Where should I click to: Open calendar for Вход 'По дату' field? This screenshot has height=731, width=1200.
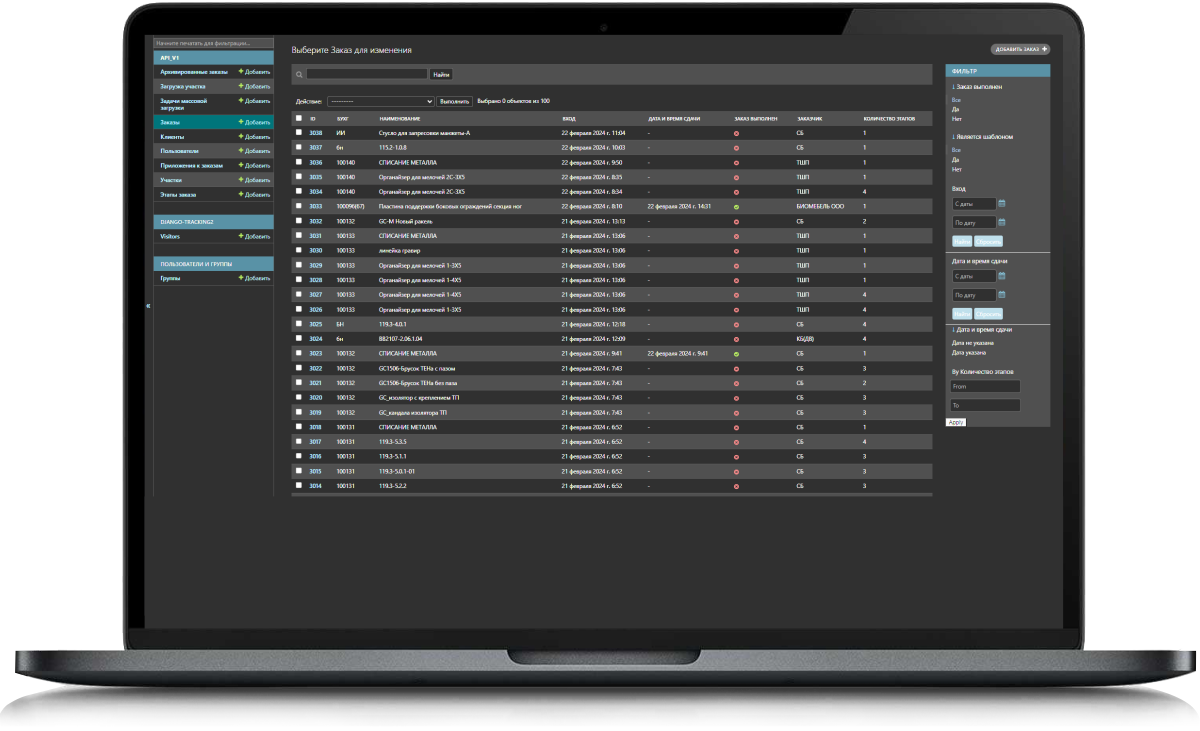[1002, 222]
